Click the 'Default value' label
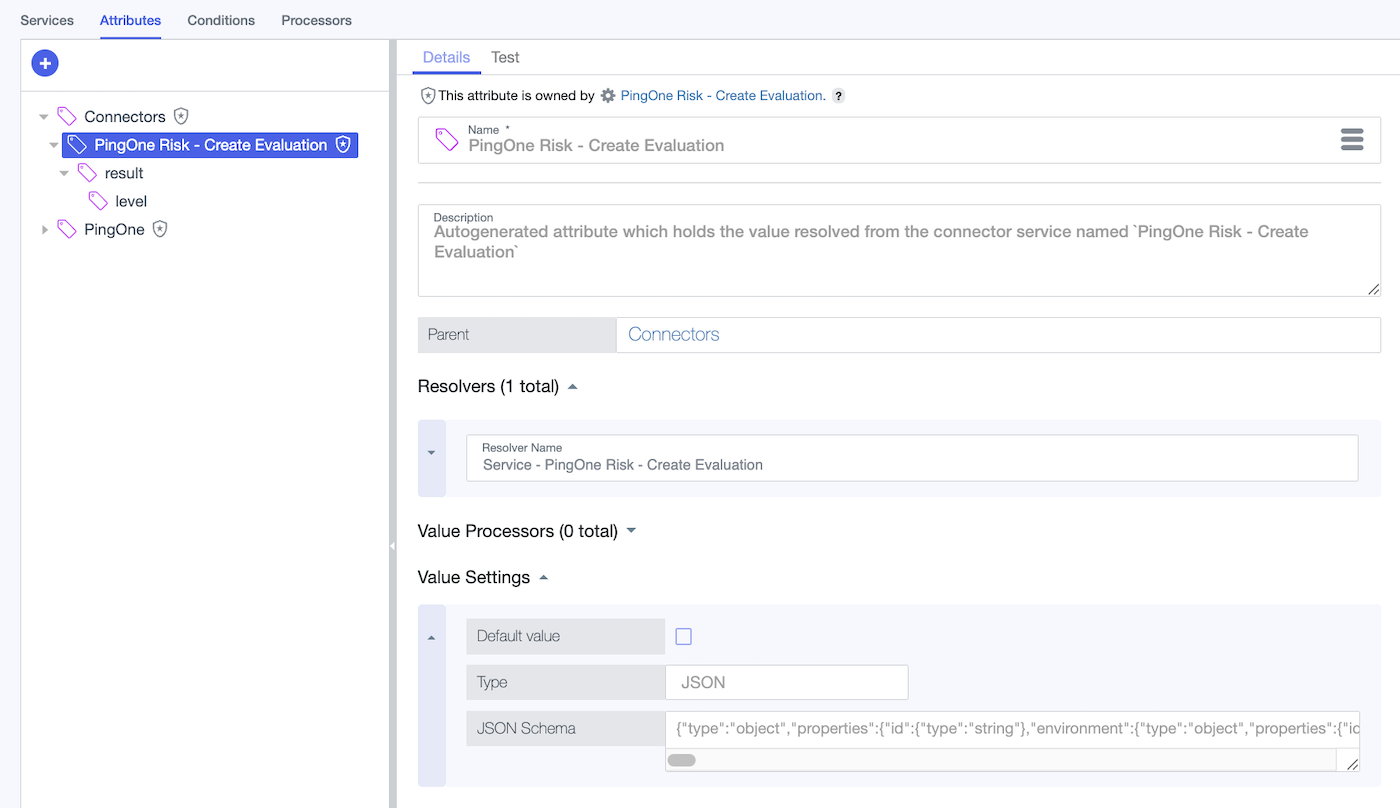Image resolution: width=1400 pixels, height=808 pixels. (x=518, y=636)
